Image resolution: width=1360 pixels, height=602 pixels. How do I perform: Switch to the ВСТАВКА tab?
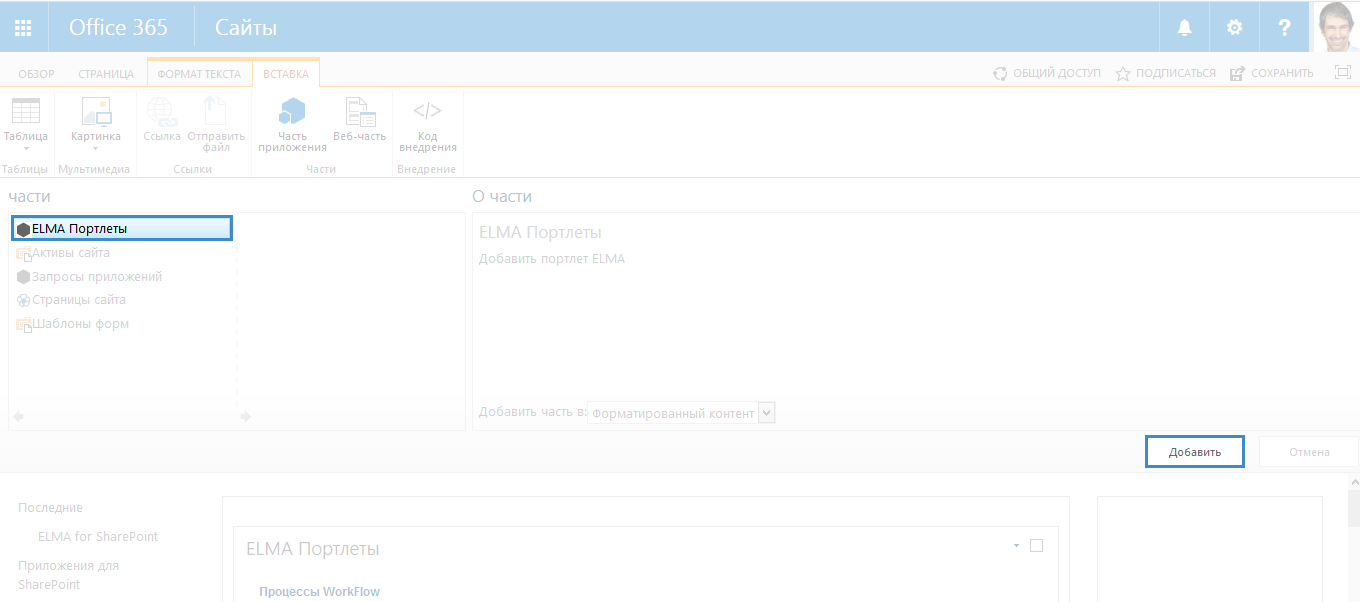286,74
